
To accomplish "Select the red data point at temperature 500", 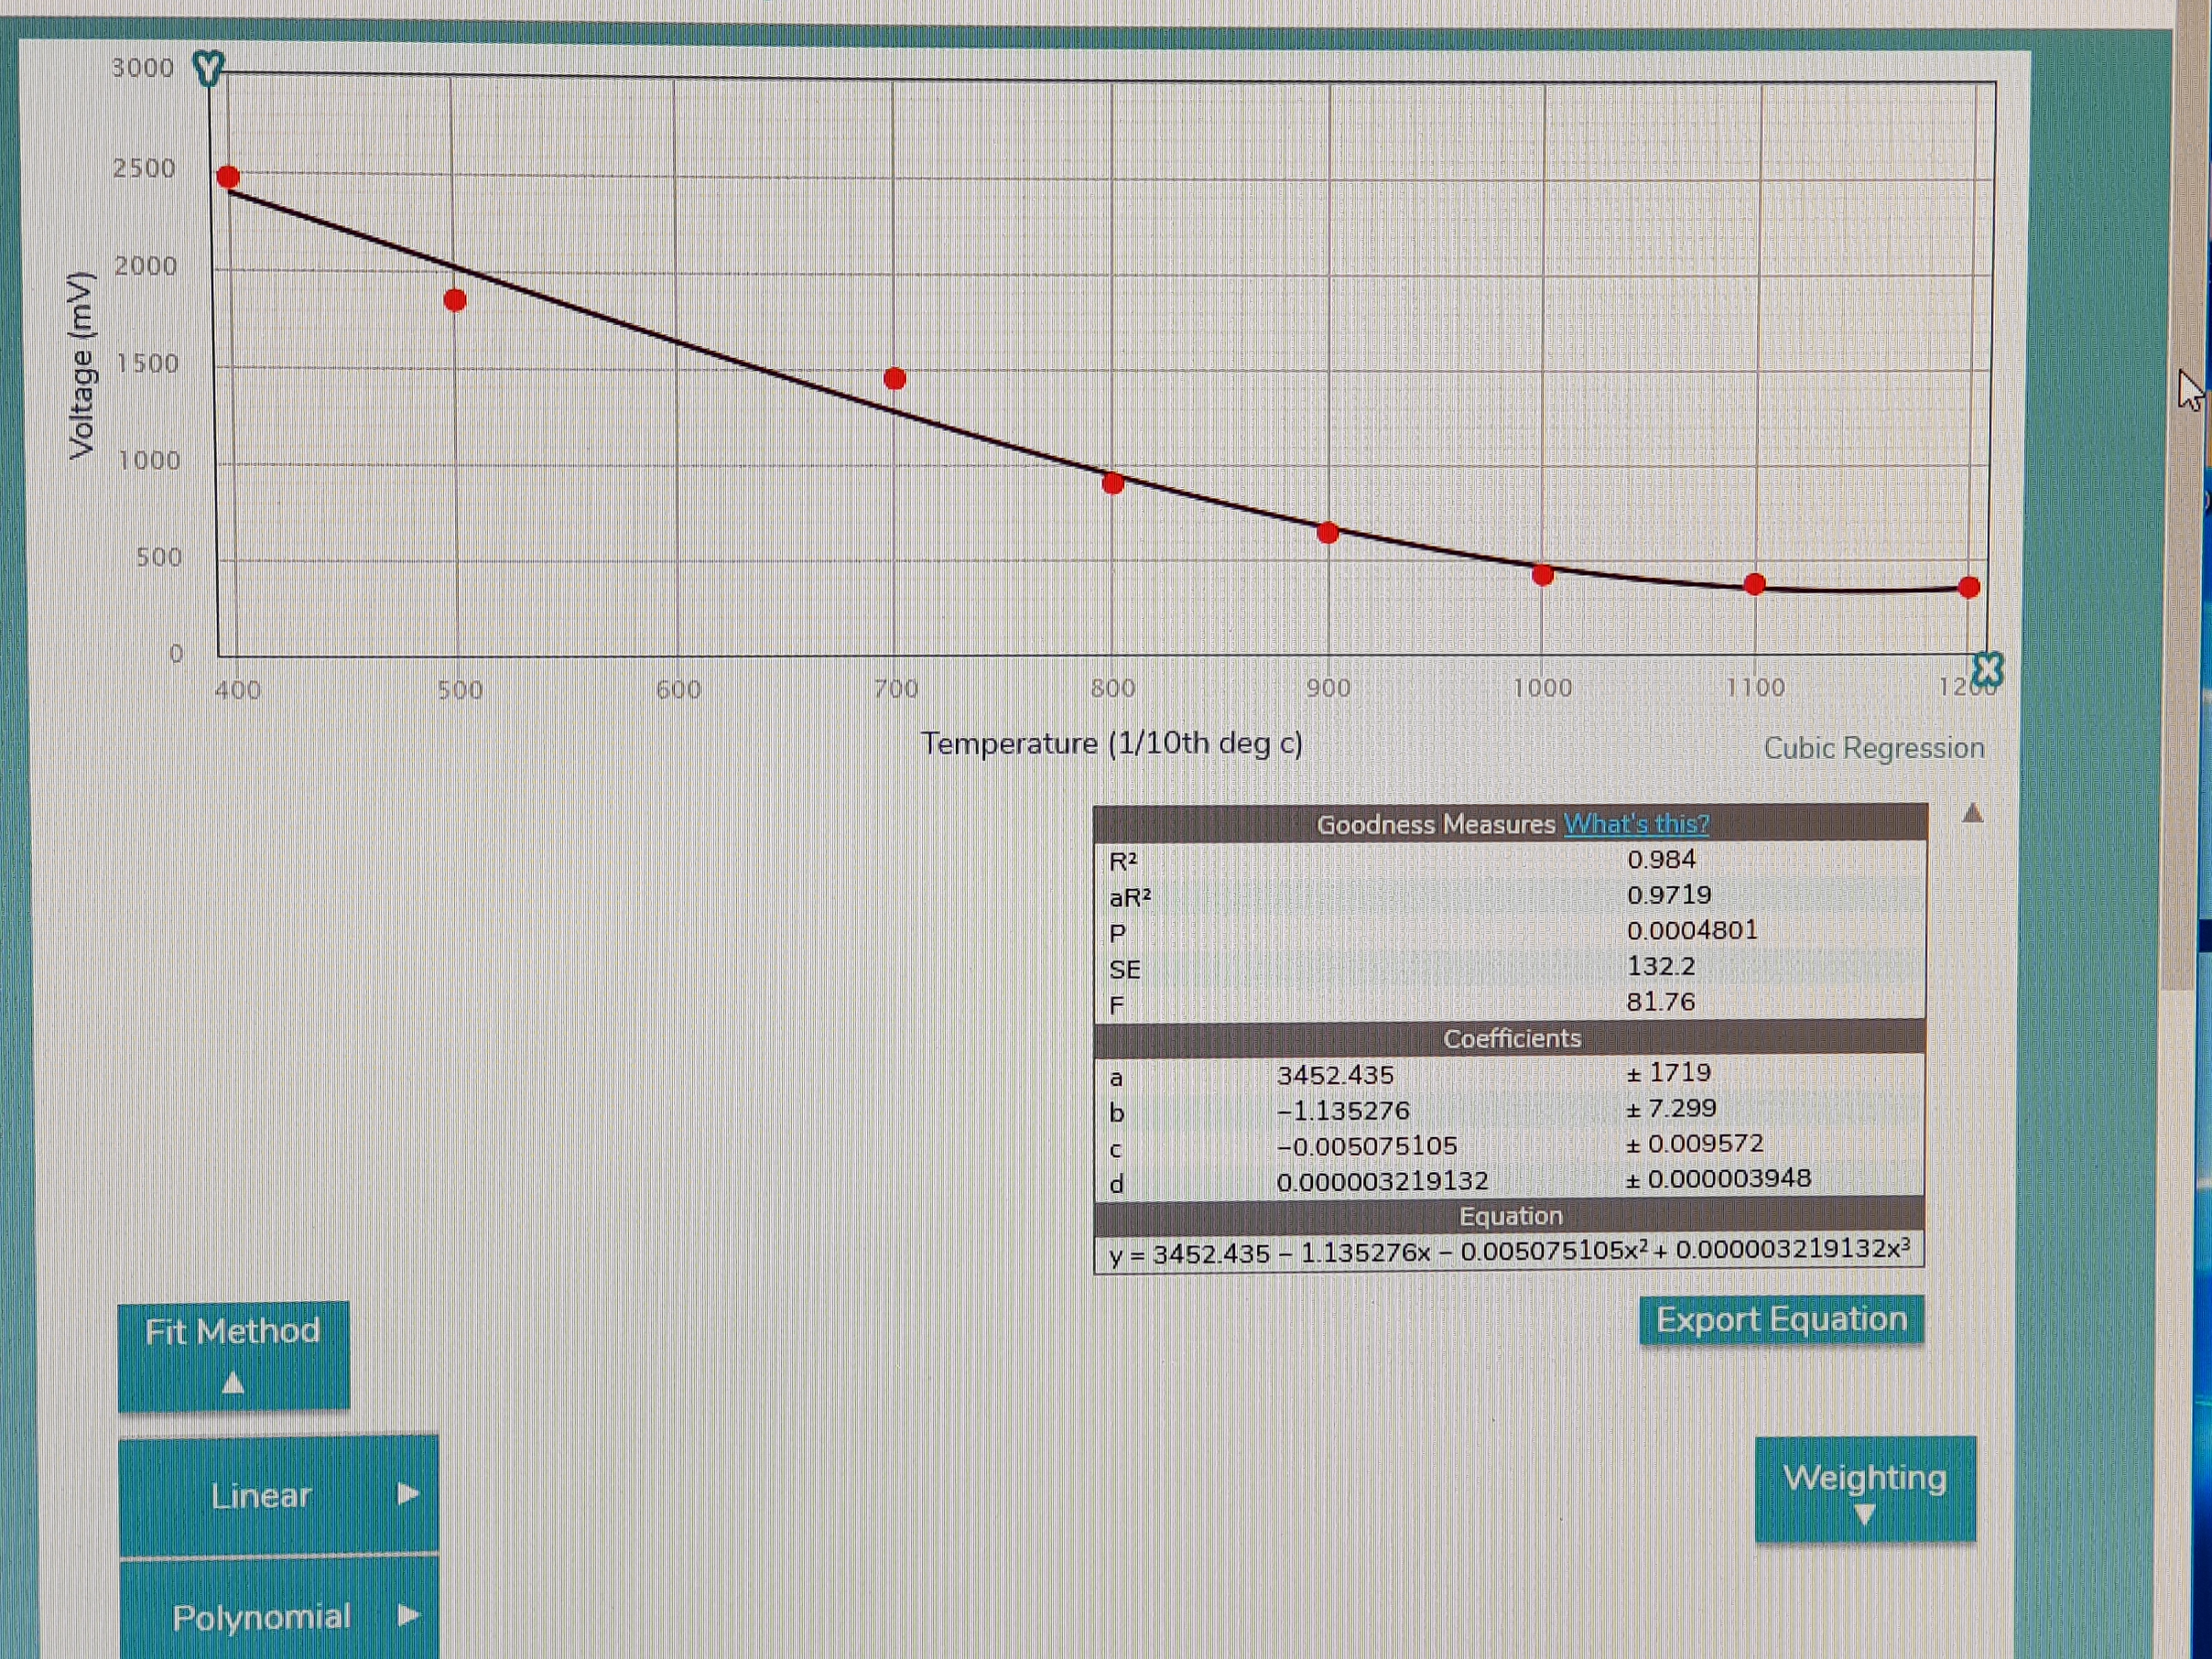I will (x=455, y=300).
